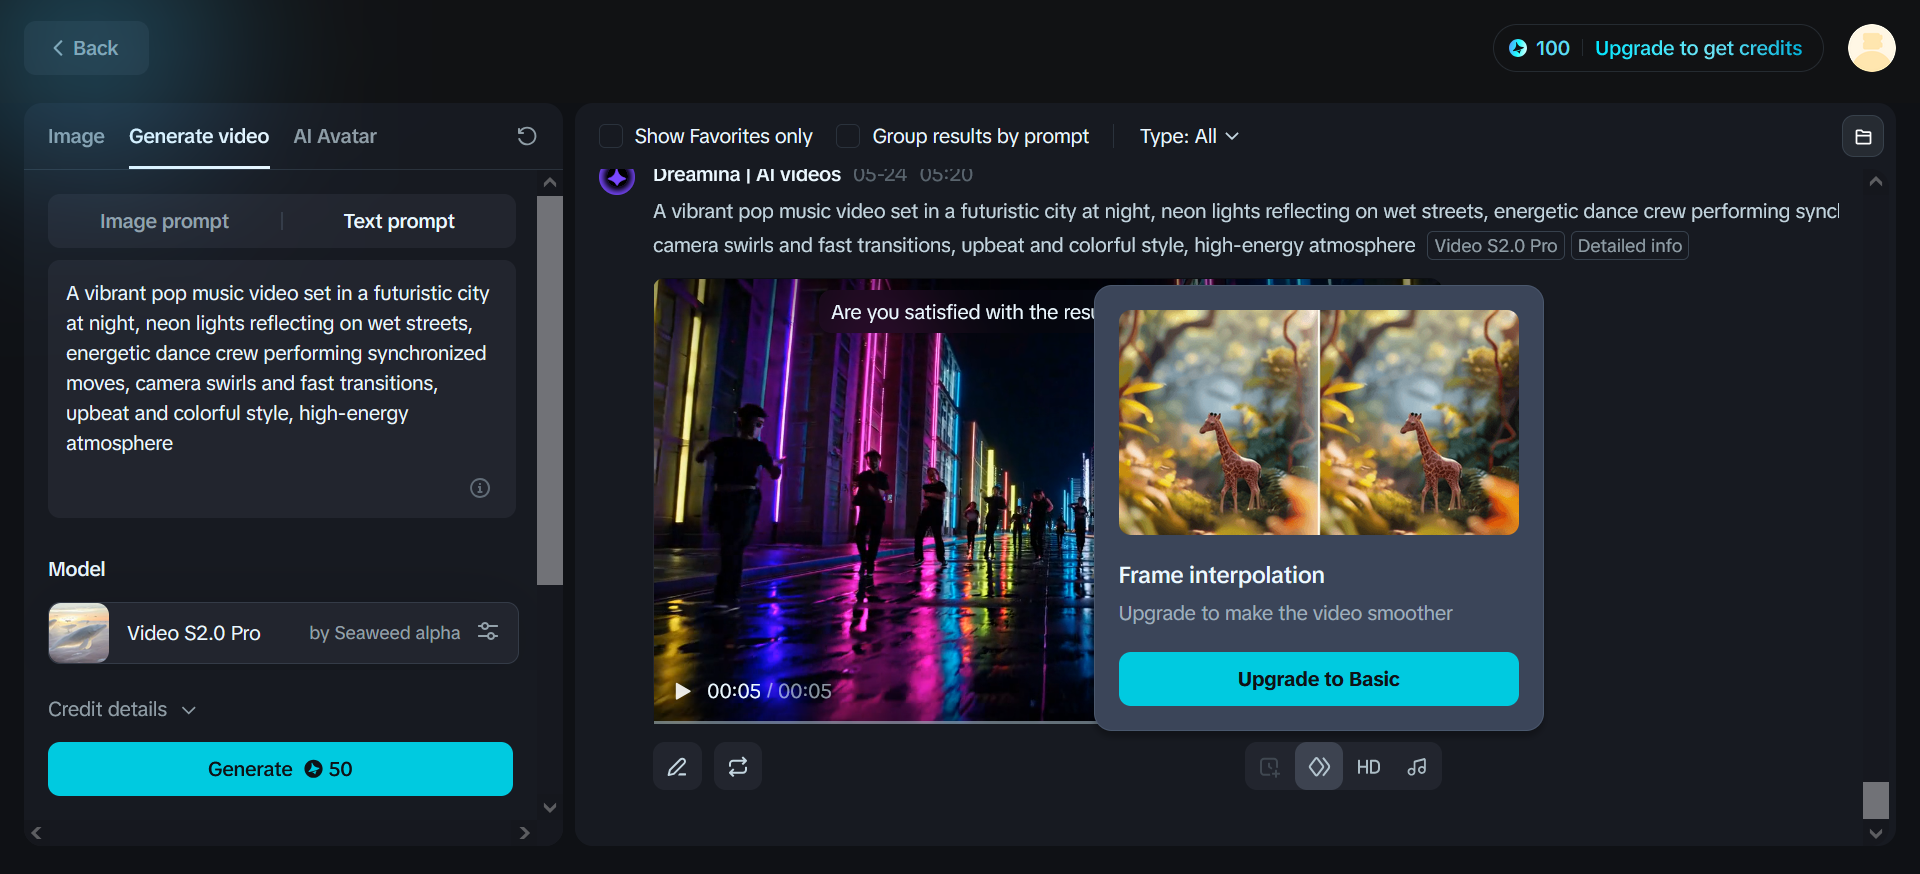Expand Credit details
Image resolution: width=1920 pixels, height=874 pixels.
point(122,709)
